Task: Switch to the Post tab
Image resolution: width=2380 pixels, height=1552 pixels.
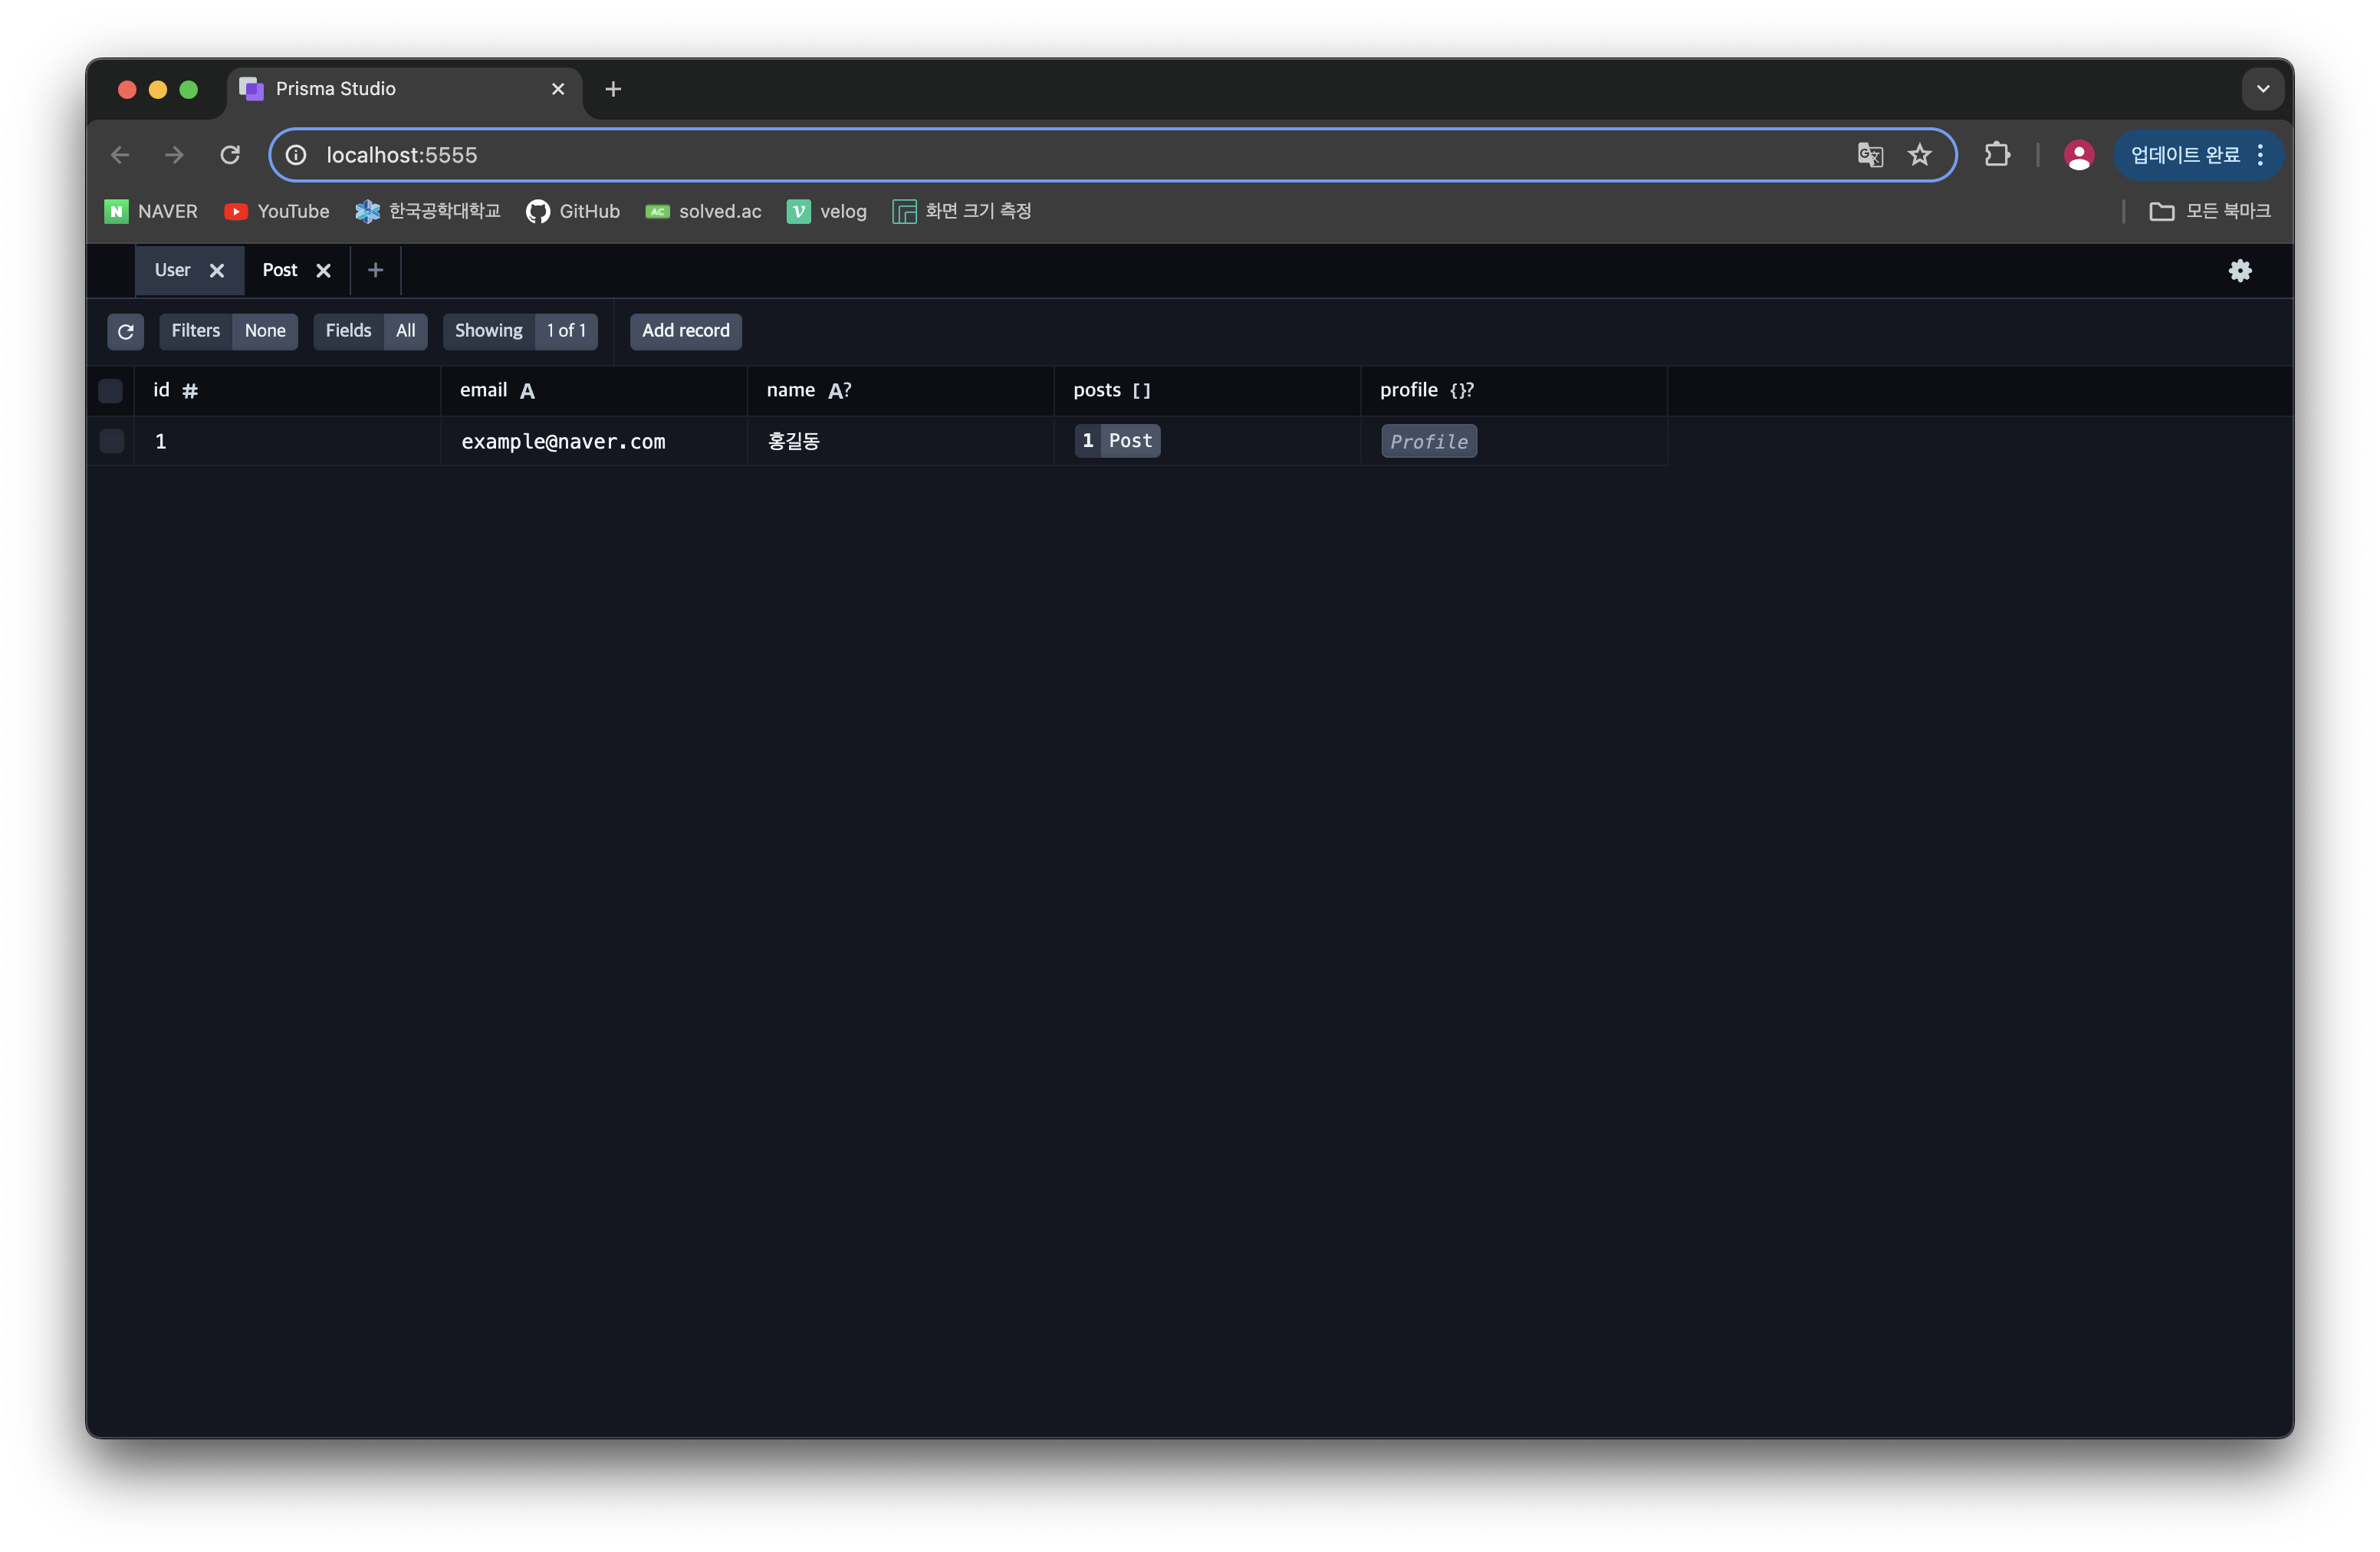Action: (280, 270)
